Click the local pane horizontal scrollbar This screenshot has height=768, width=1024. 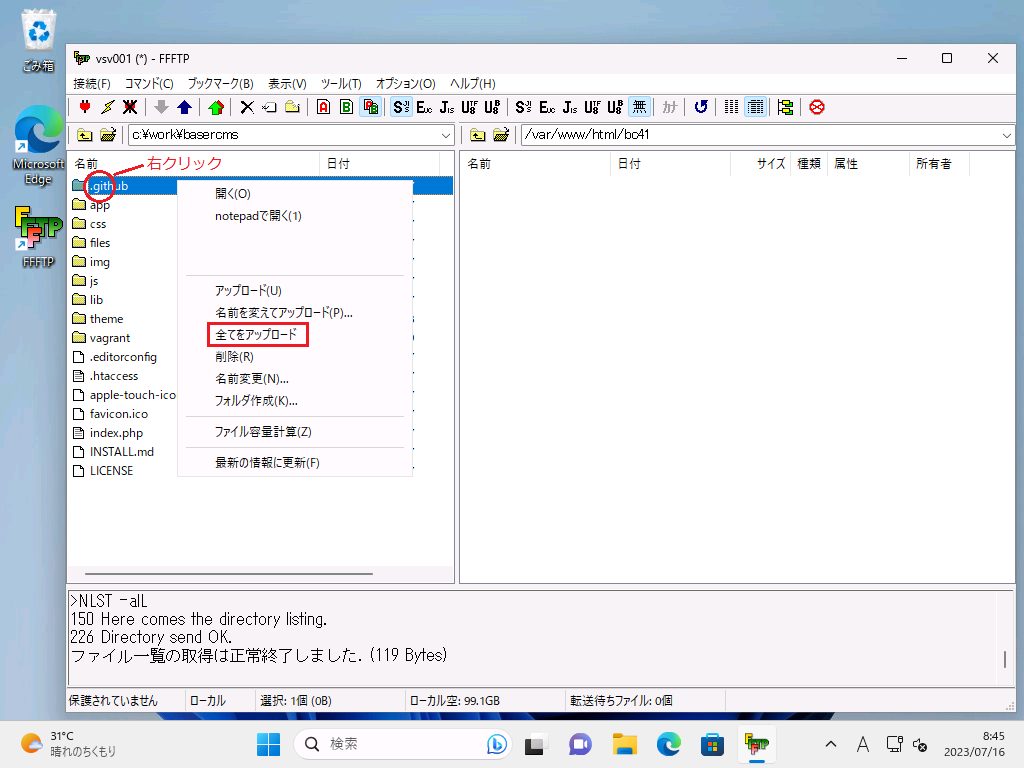coord(230,574)
